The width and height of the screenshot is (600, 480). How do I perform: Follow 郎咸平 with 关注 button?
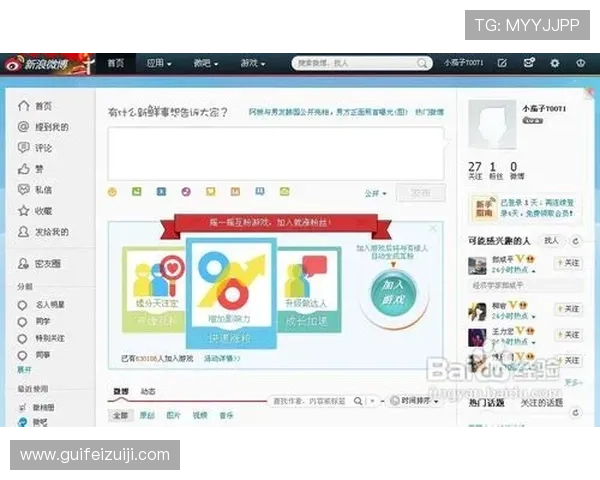coord(569,263)
